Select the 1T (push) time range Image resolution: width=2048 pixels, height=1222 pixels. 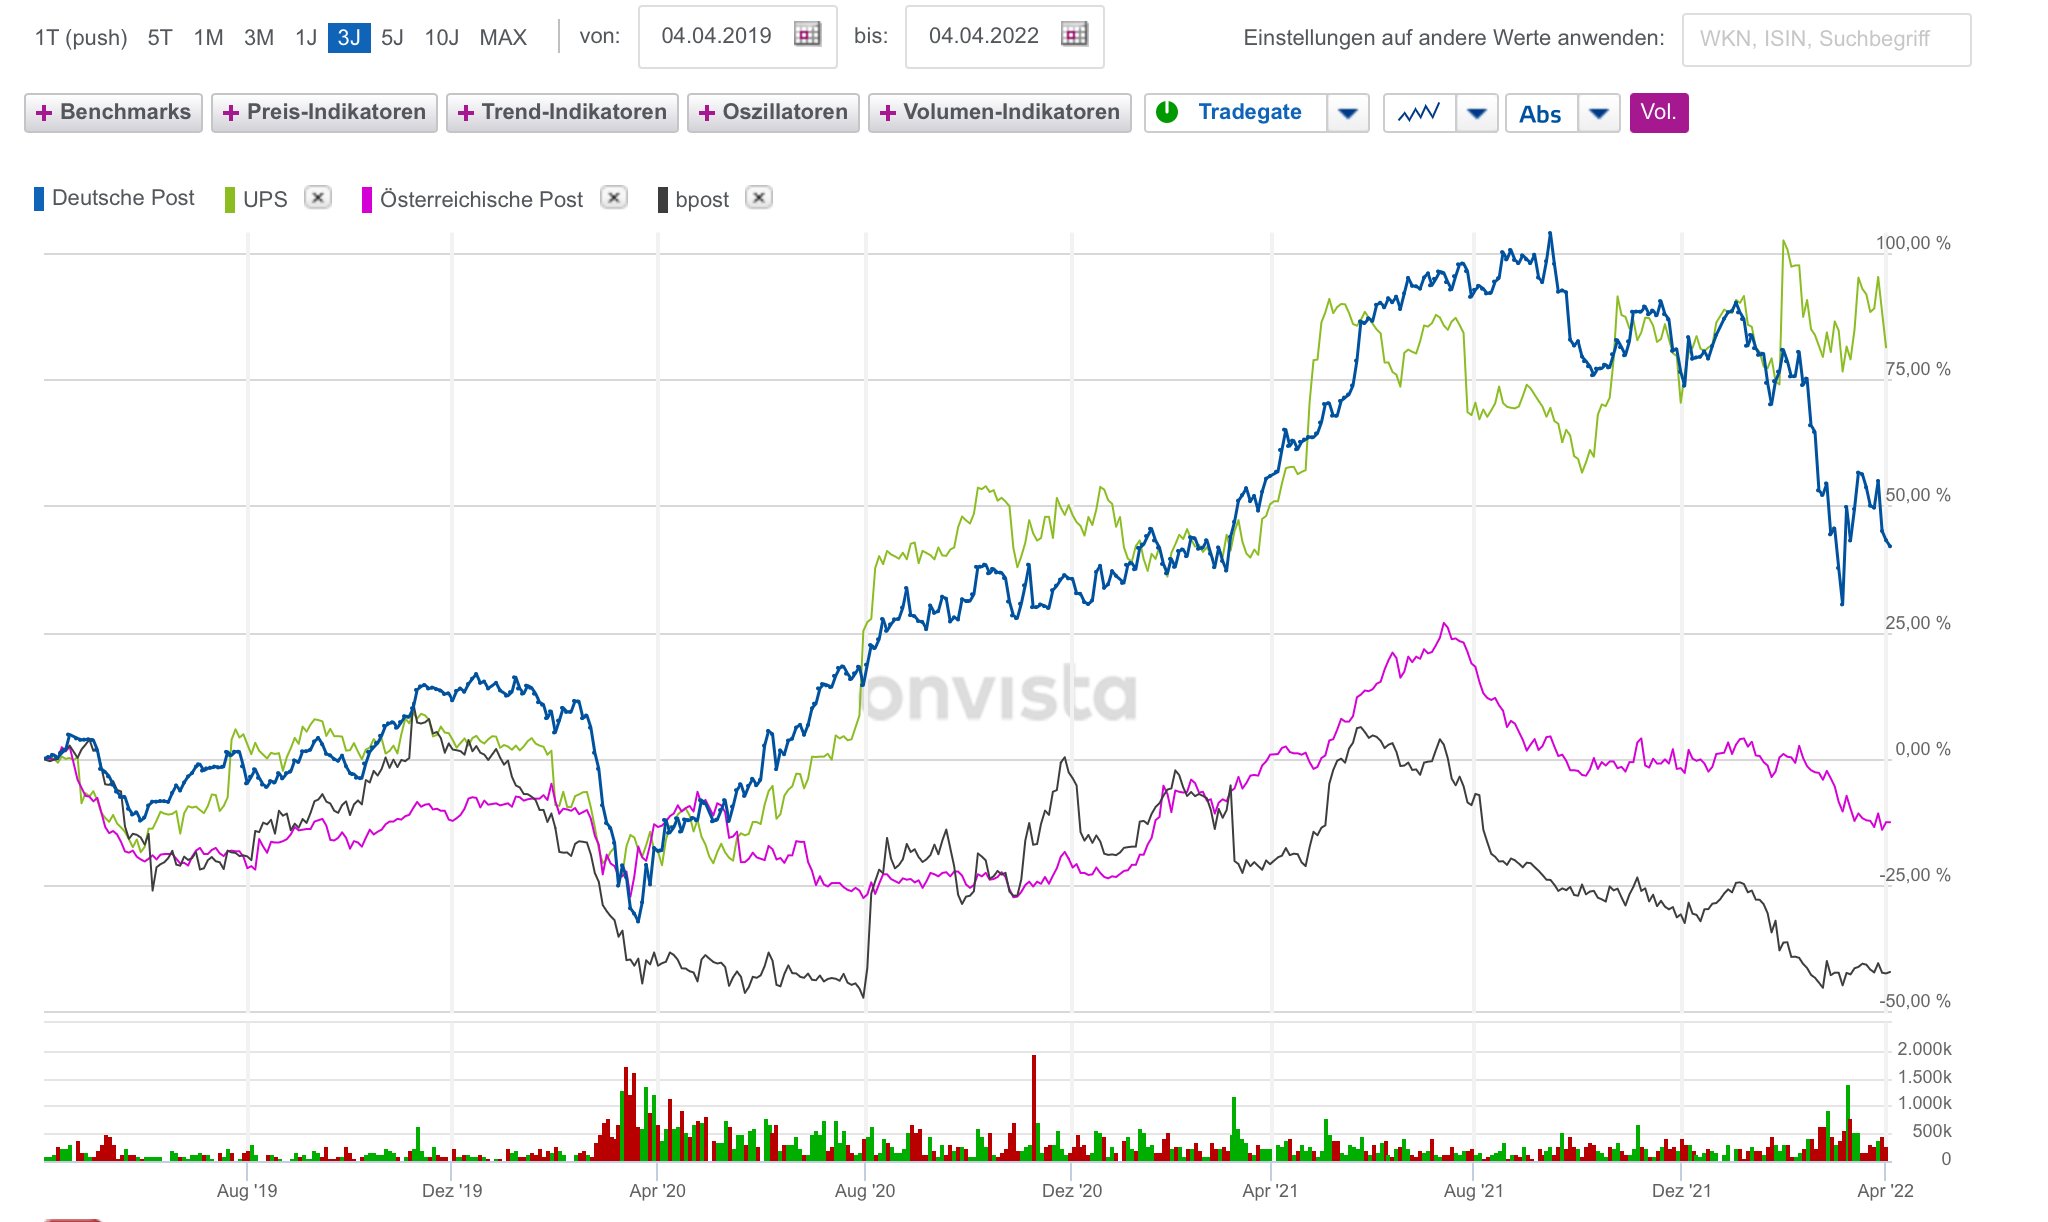[x=81, y=38]
